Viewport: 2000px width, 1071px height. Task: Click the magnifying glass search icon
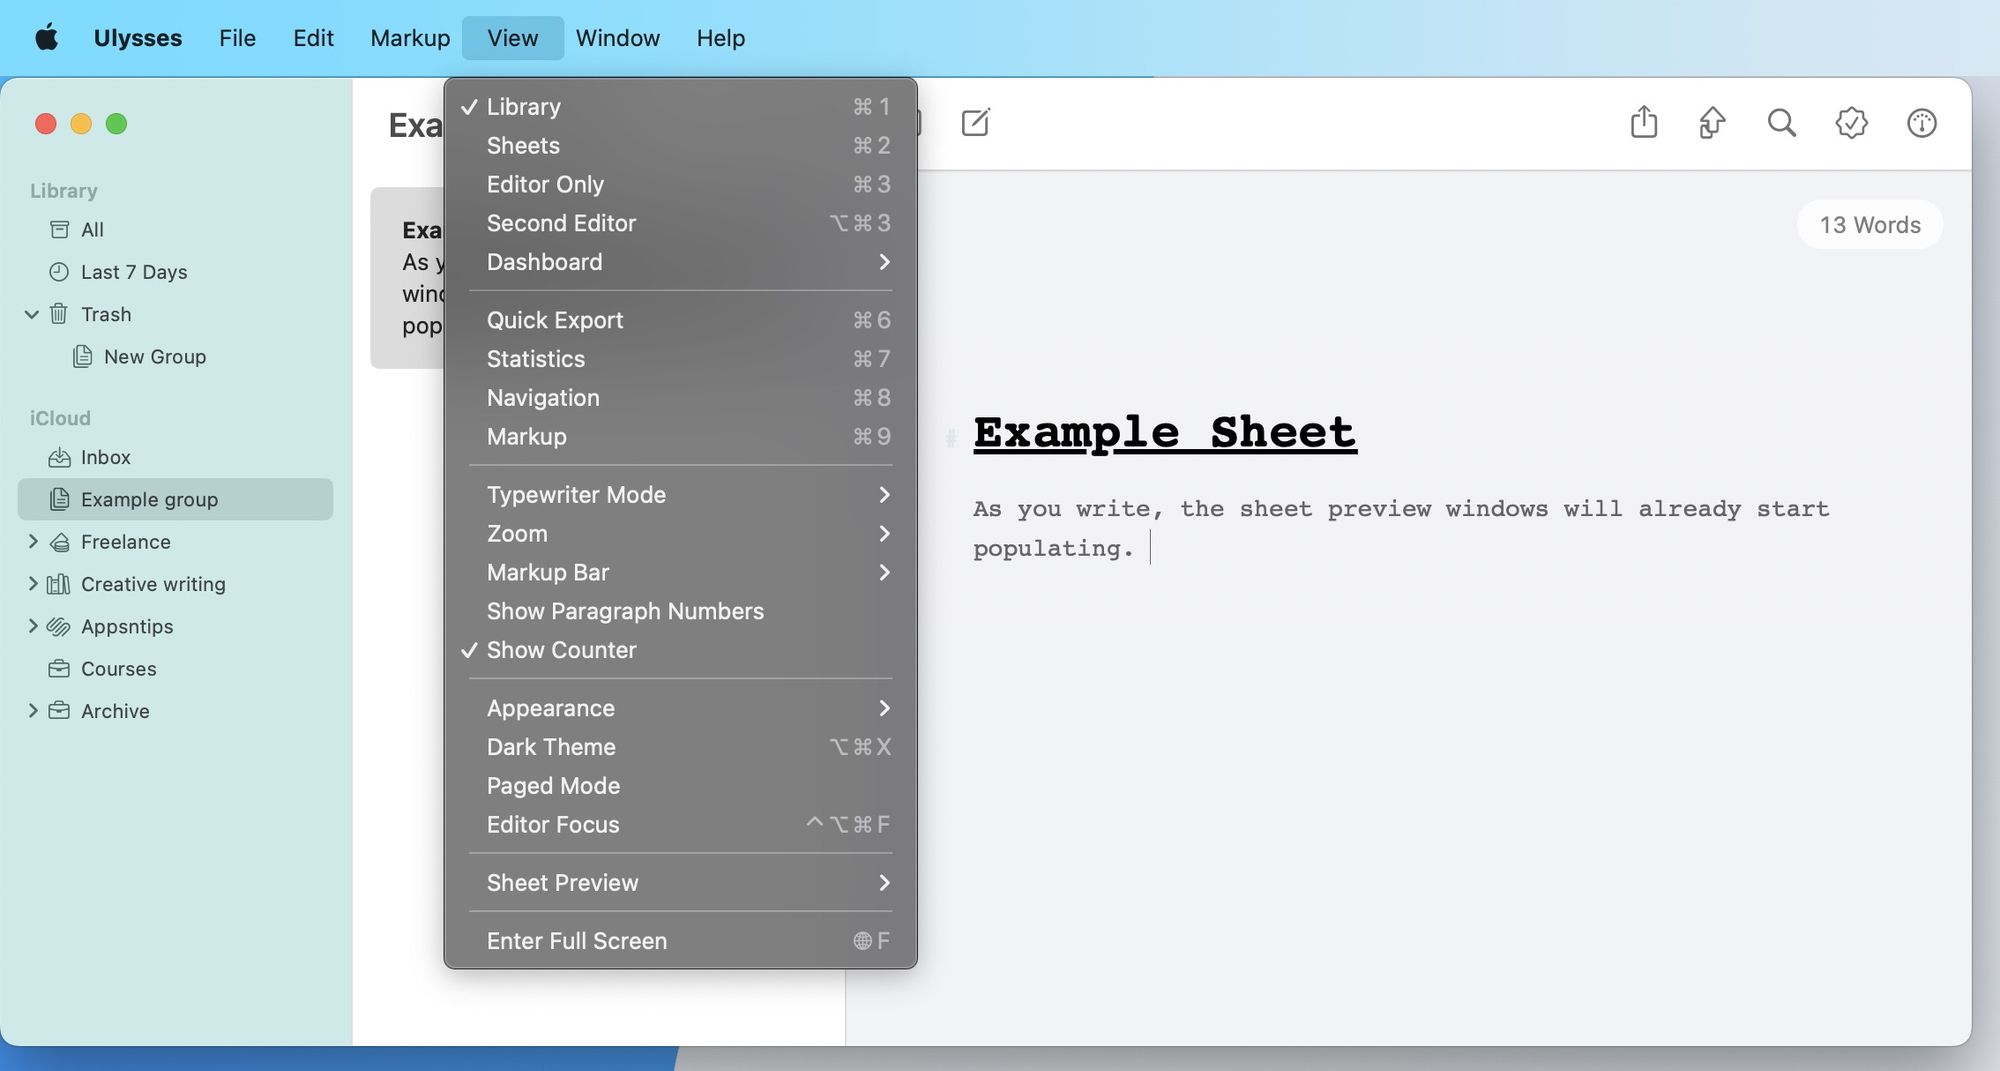(x=1781, y=123)
